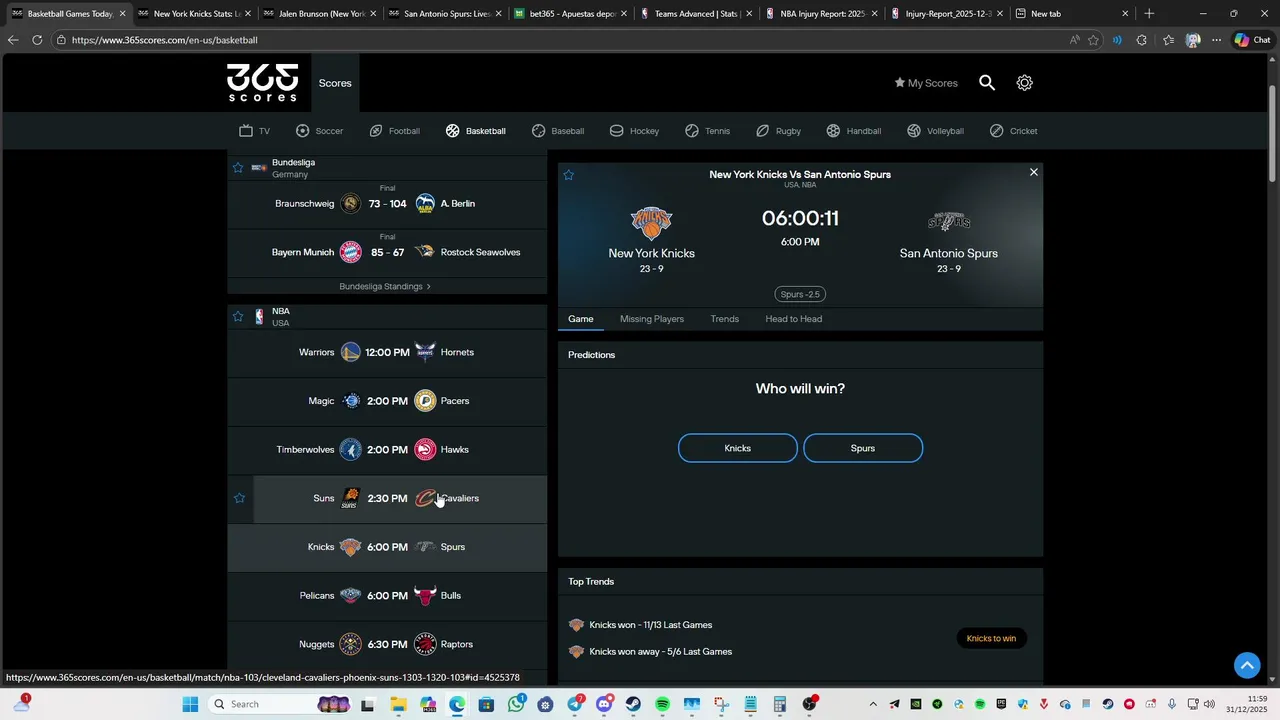The image size is (1280, 720).
Task: Select the Hockey category
Action: 634,131
